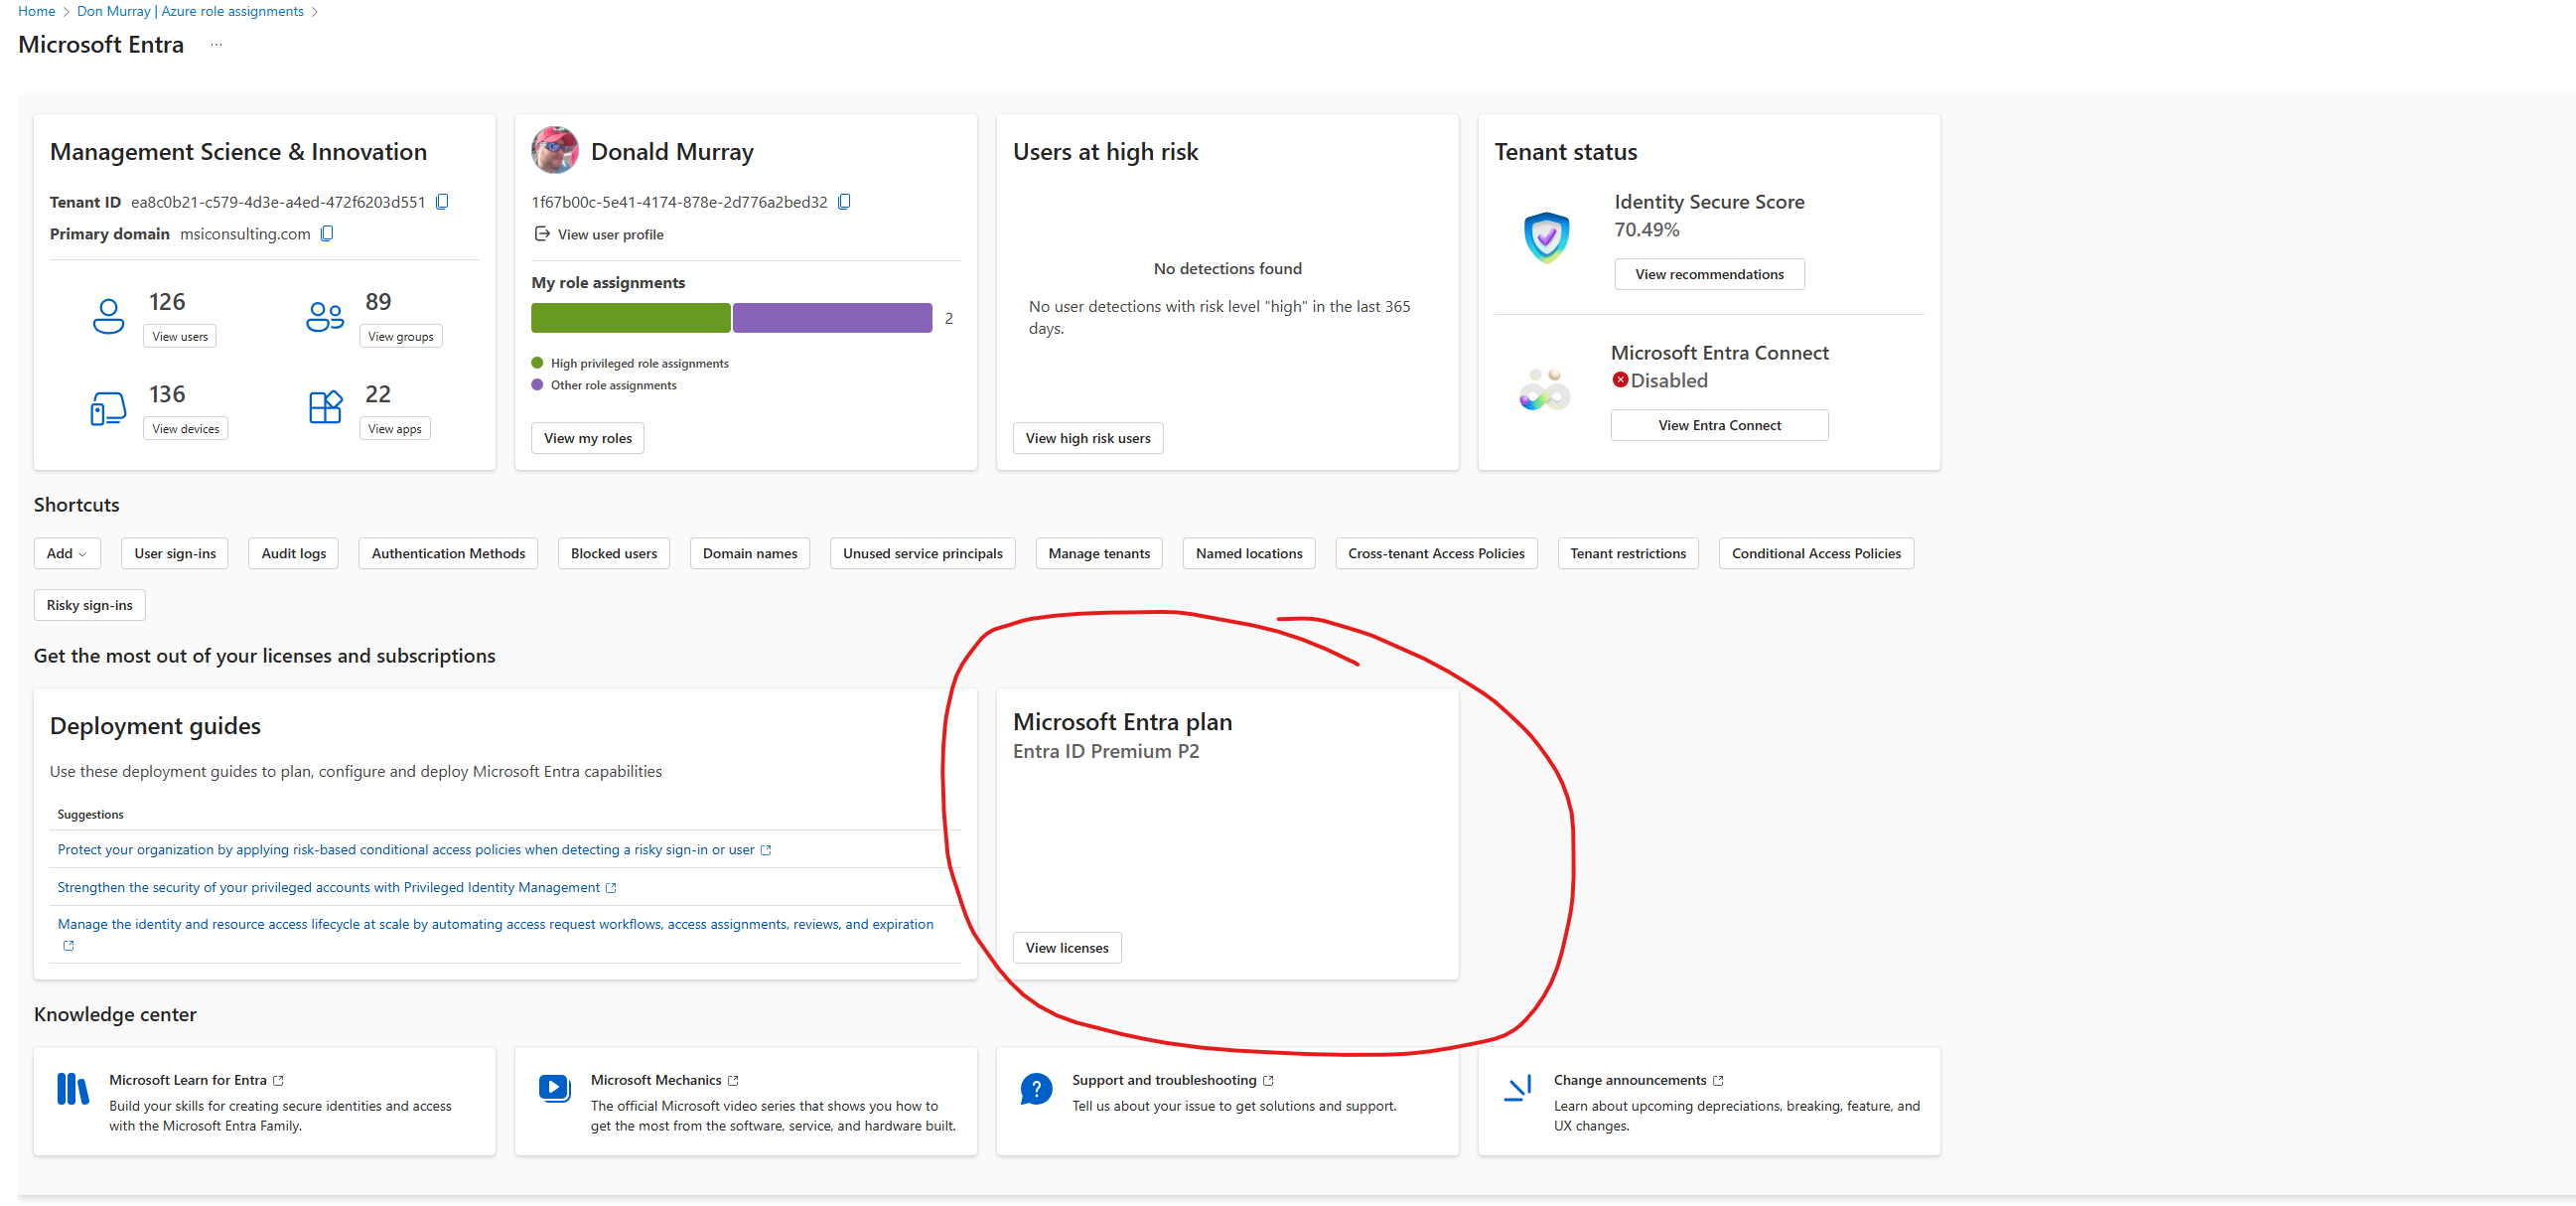2576x1206 pixels.
Task: Click Donald Murray's profile photo
Action: [x=555, y=151]
